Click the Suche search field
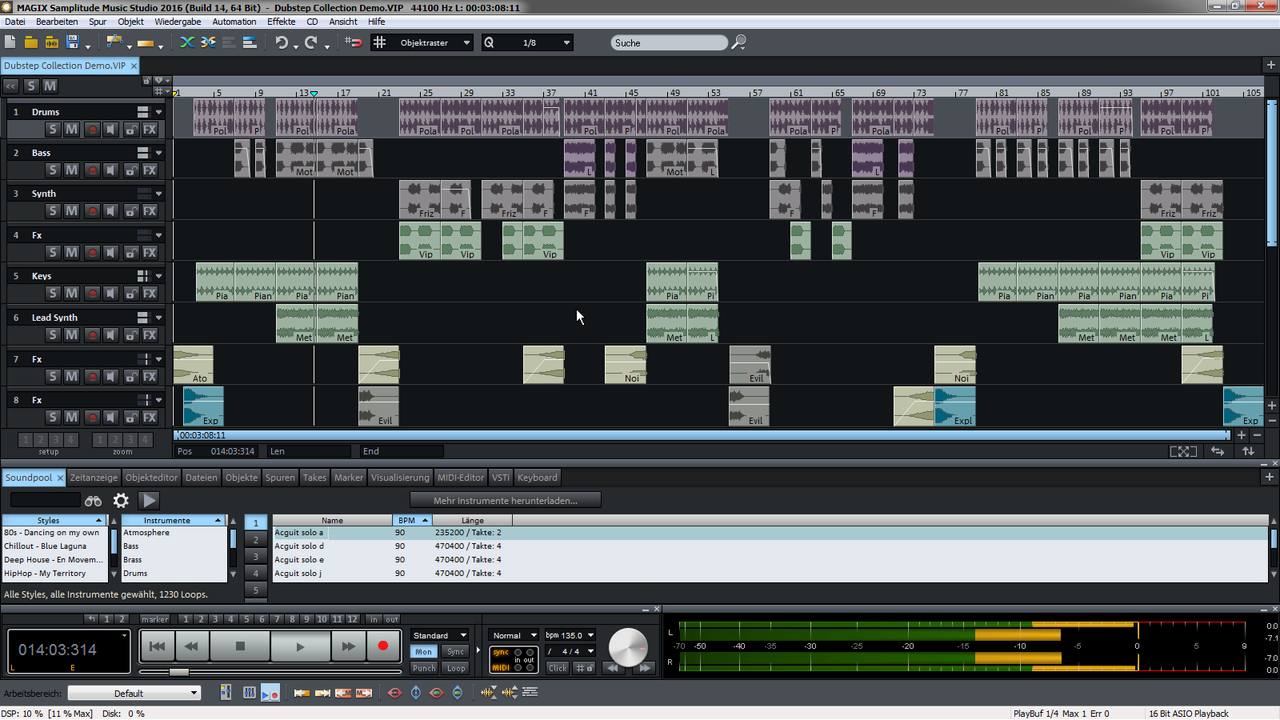Image resolution: width=1280 pixels, height=720 pixels. (669, 43)
